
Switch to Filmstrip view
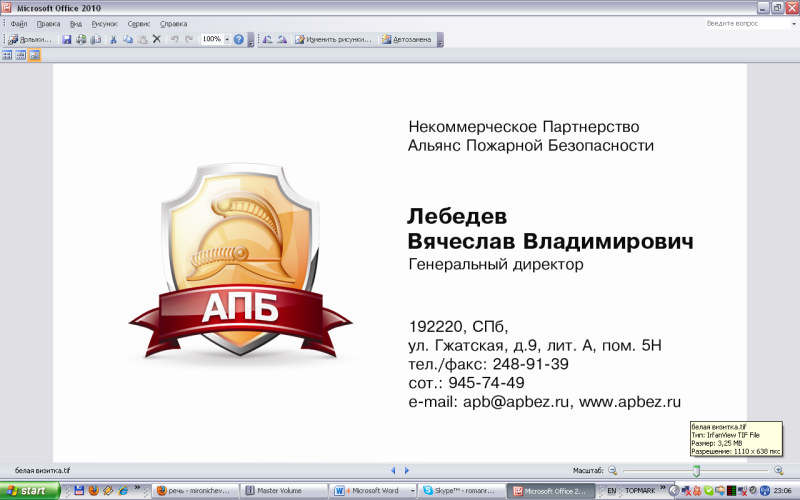pyautogui.click(x=20, y=55)
